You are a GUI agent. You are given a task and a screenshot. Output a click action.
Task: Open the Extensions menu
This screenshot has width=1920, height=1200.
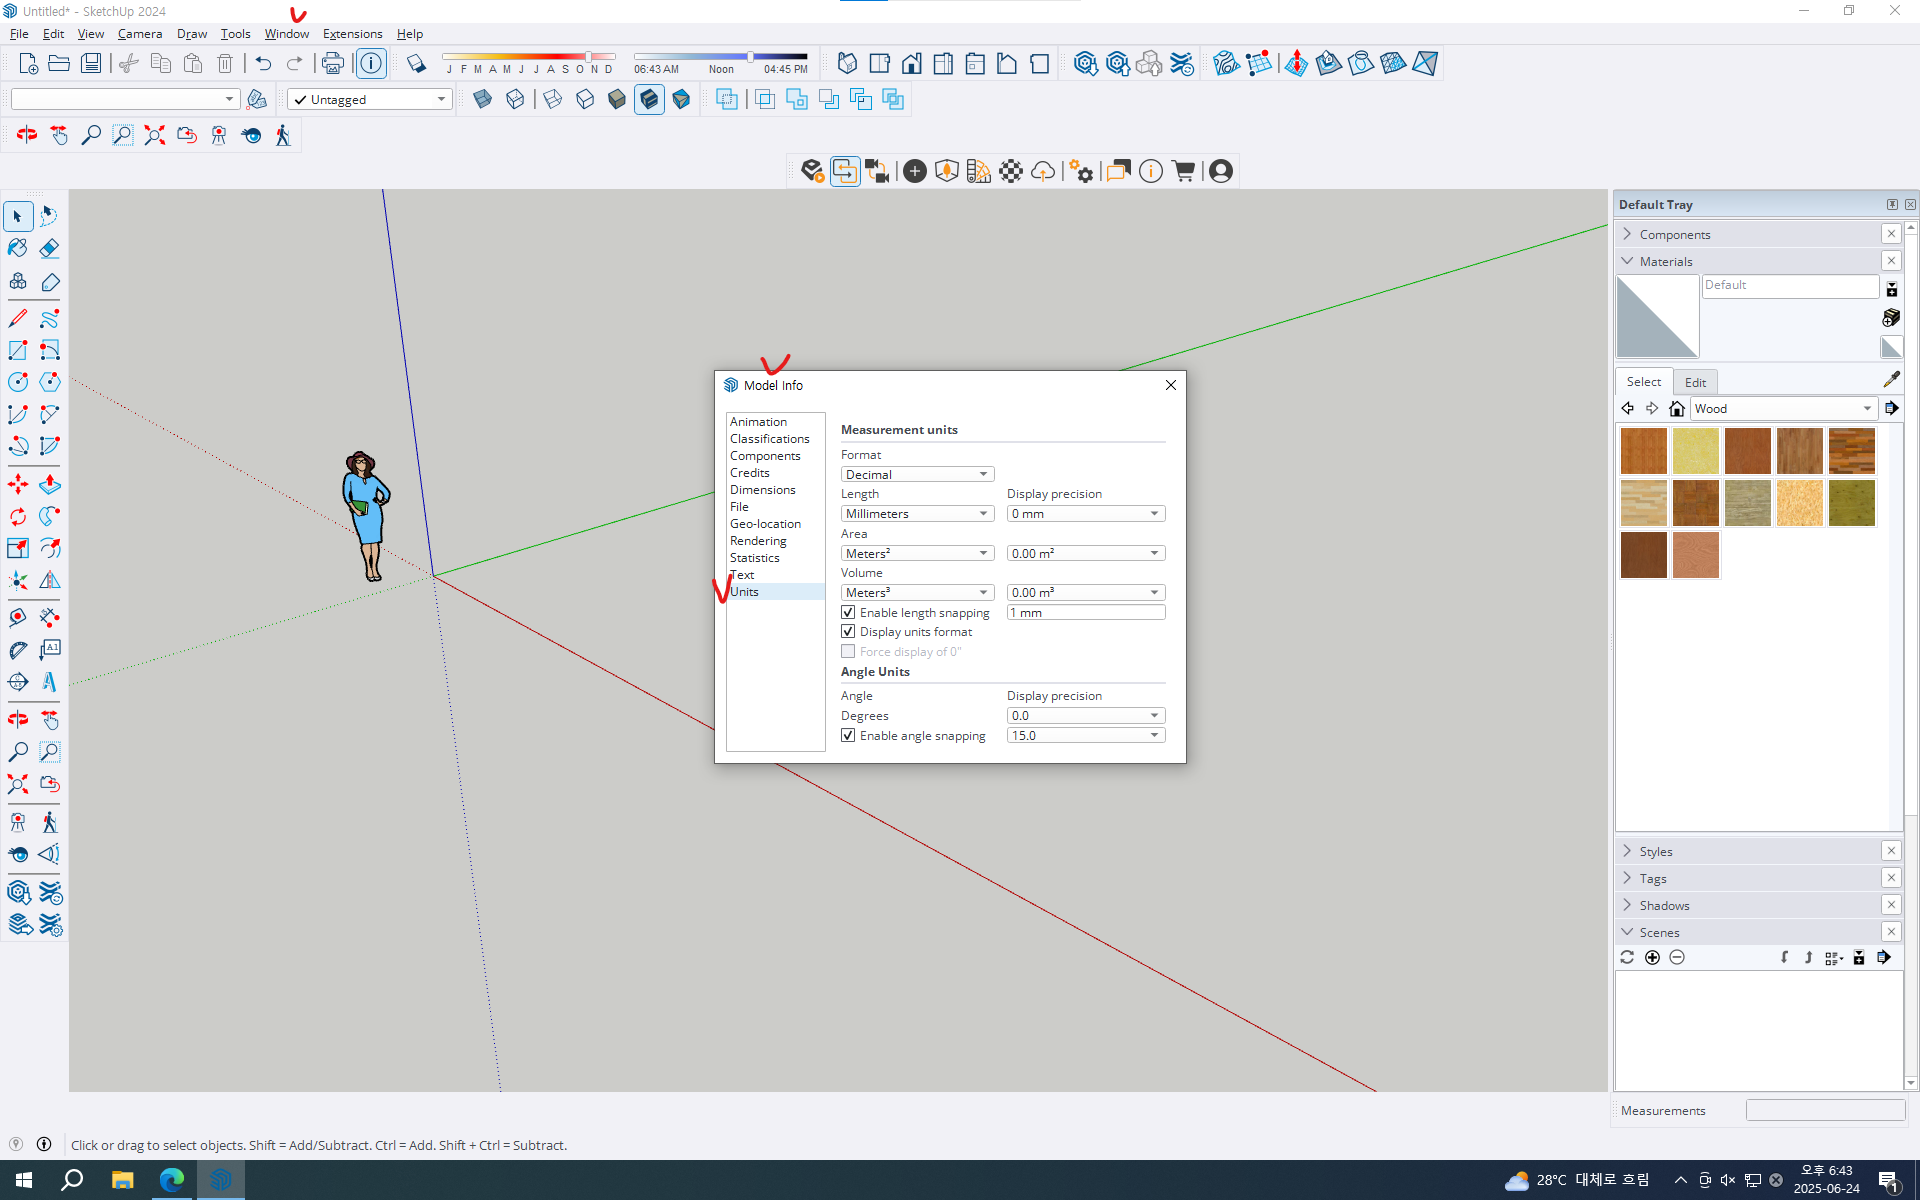[352, 33]
